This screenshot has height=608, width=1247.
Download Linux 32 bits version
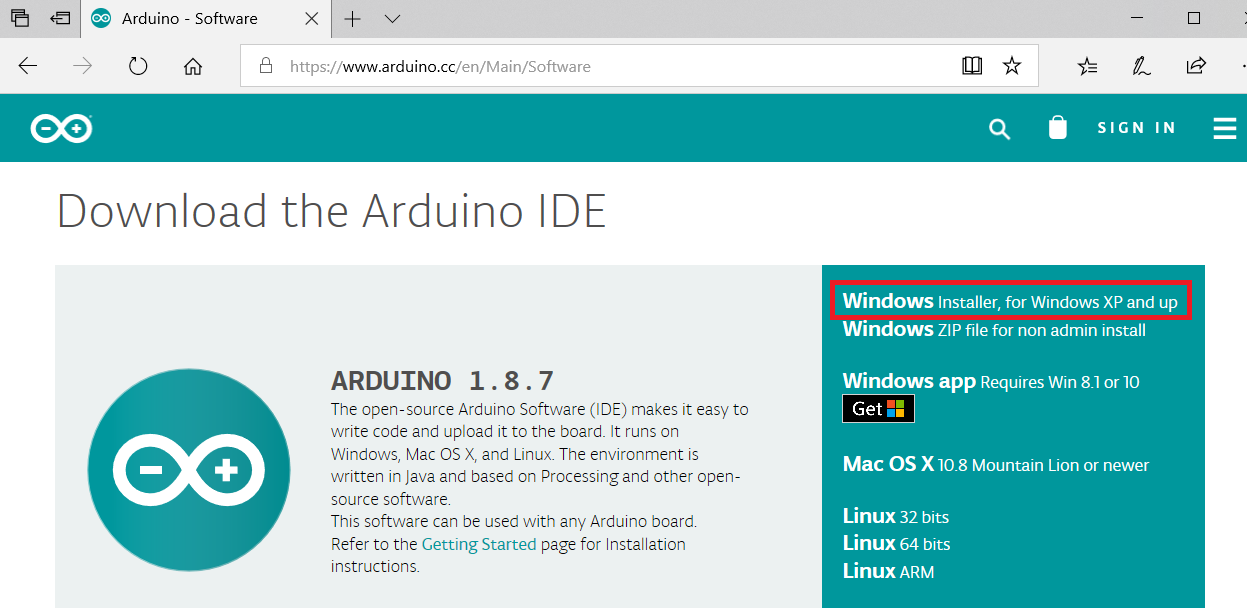[896, 517]
